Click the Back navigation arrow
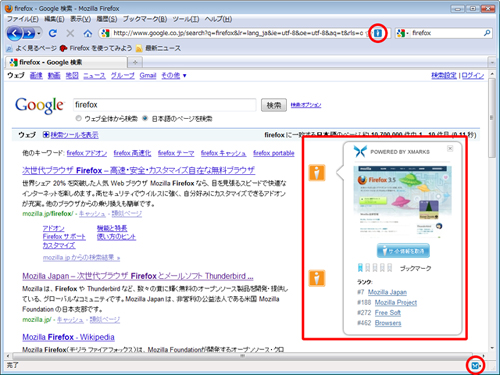The image size is (500, 375). click(x=14, y=33)
